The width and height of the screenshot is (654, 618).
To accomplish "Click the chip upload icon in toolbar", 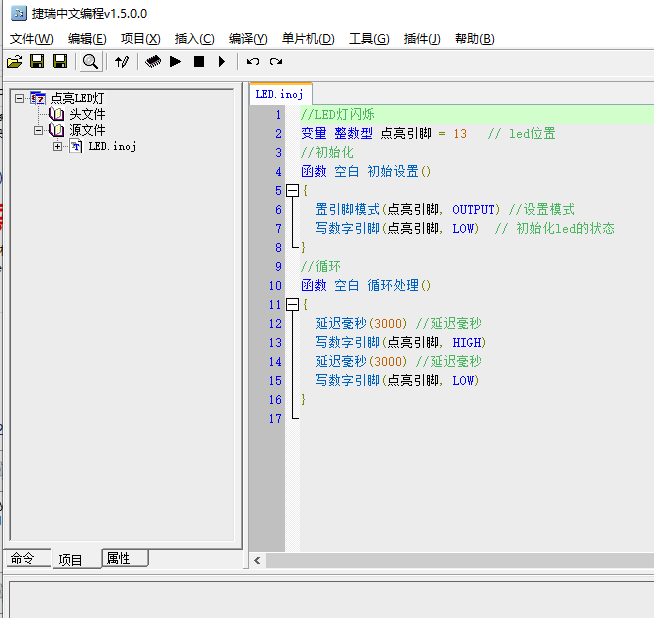I will (153, 62).
